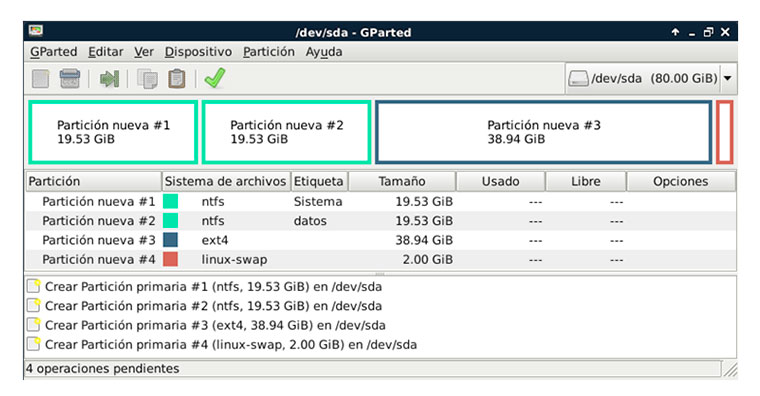Select Partición nueva #3 block in disk map
760x396 pixels.
coord(544,132)
